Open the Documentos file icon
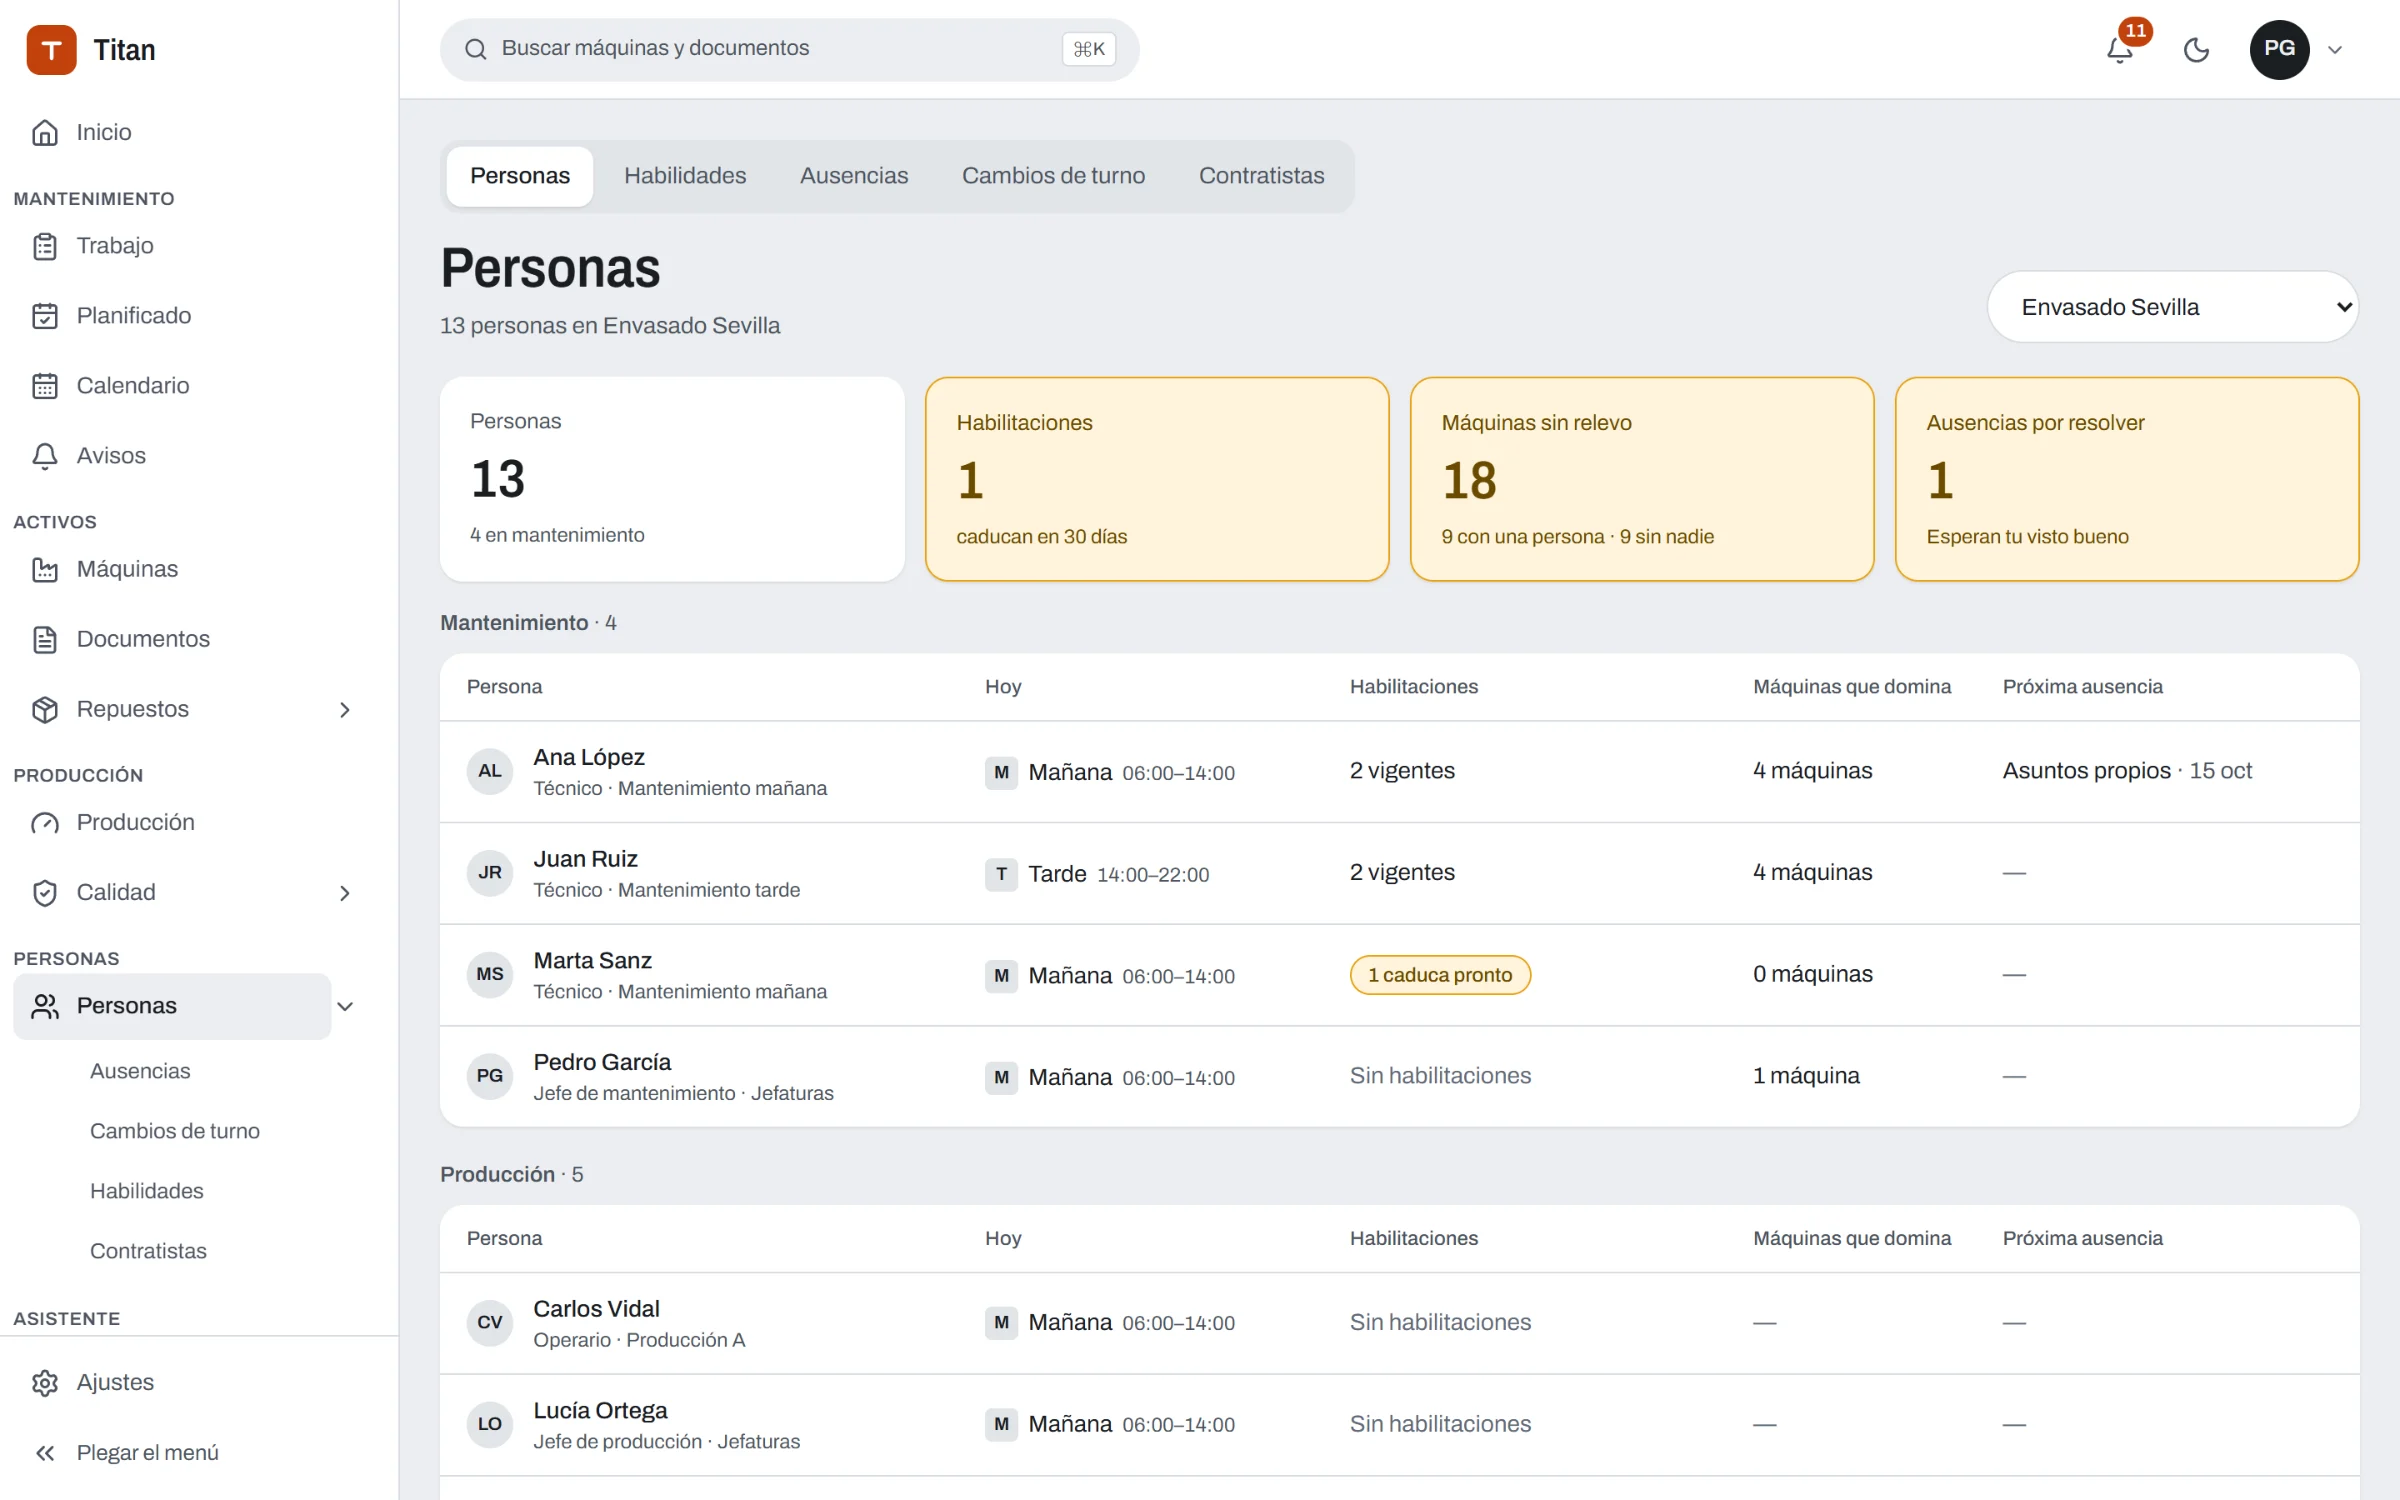The width and height of the screenshot is (2400, 1500). 45,639
